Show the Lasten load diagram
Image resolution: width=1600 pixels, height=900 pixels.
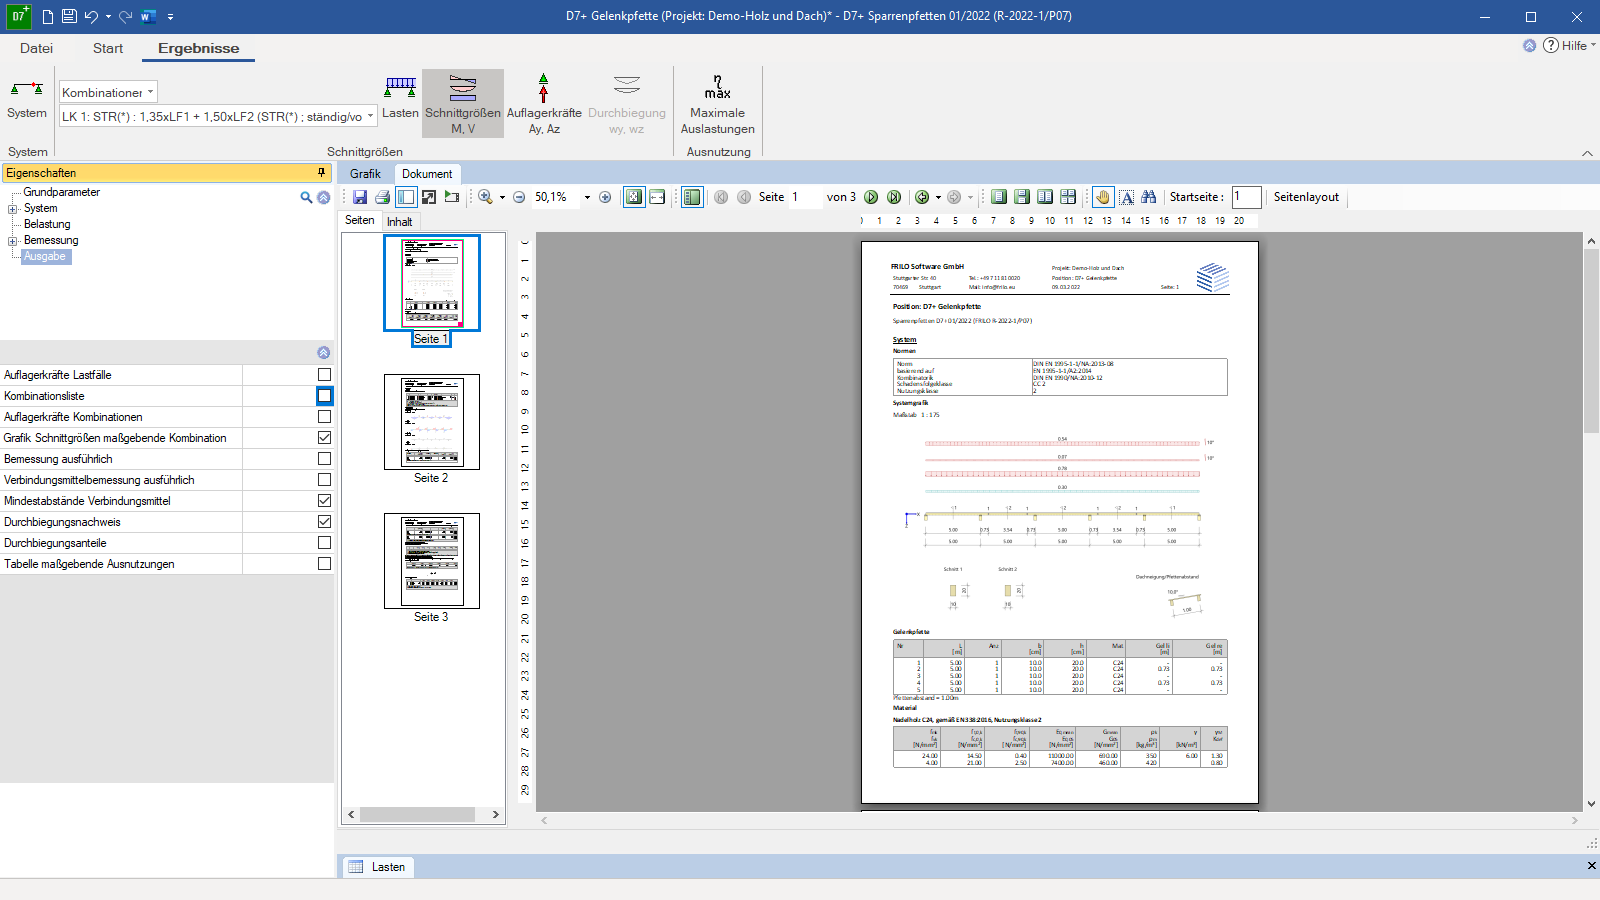click(400, 98)
